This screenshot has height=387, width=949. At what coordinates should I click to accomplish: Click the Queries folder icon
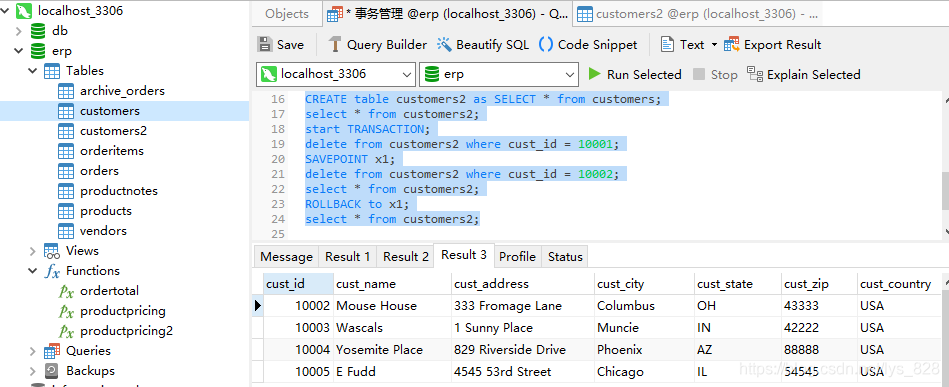[x=52, y=351]
